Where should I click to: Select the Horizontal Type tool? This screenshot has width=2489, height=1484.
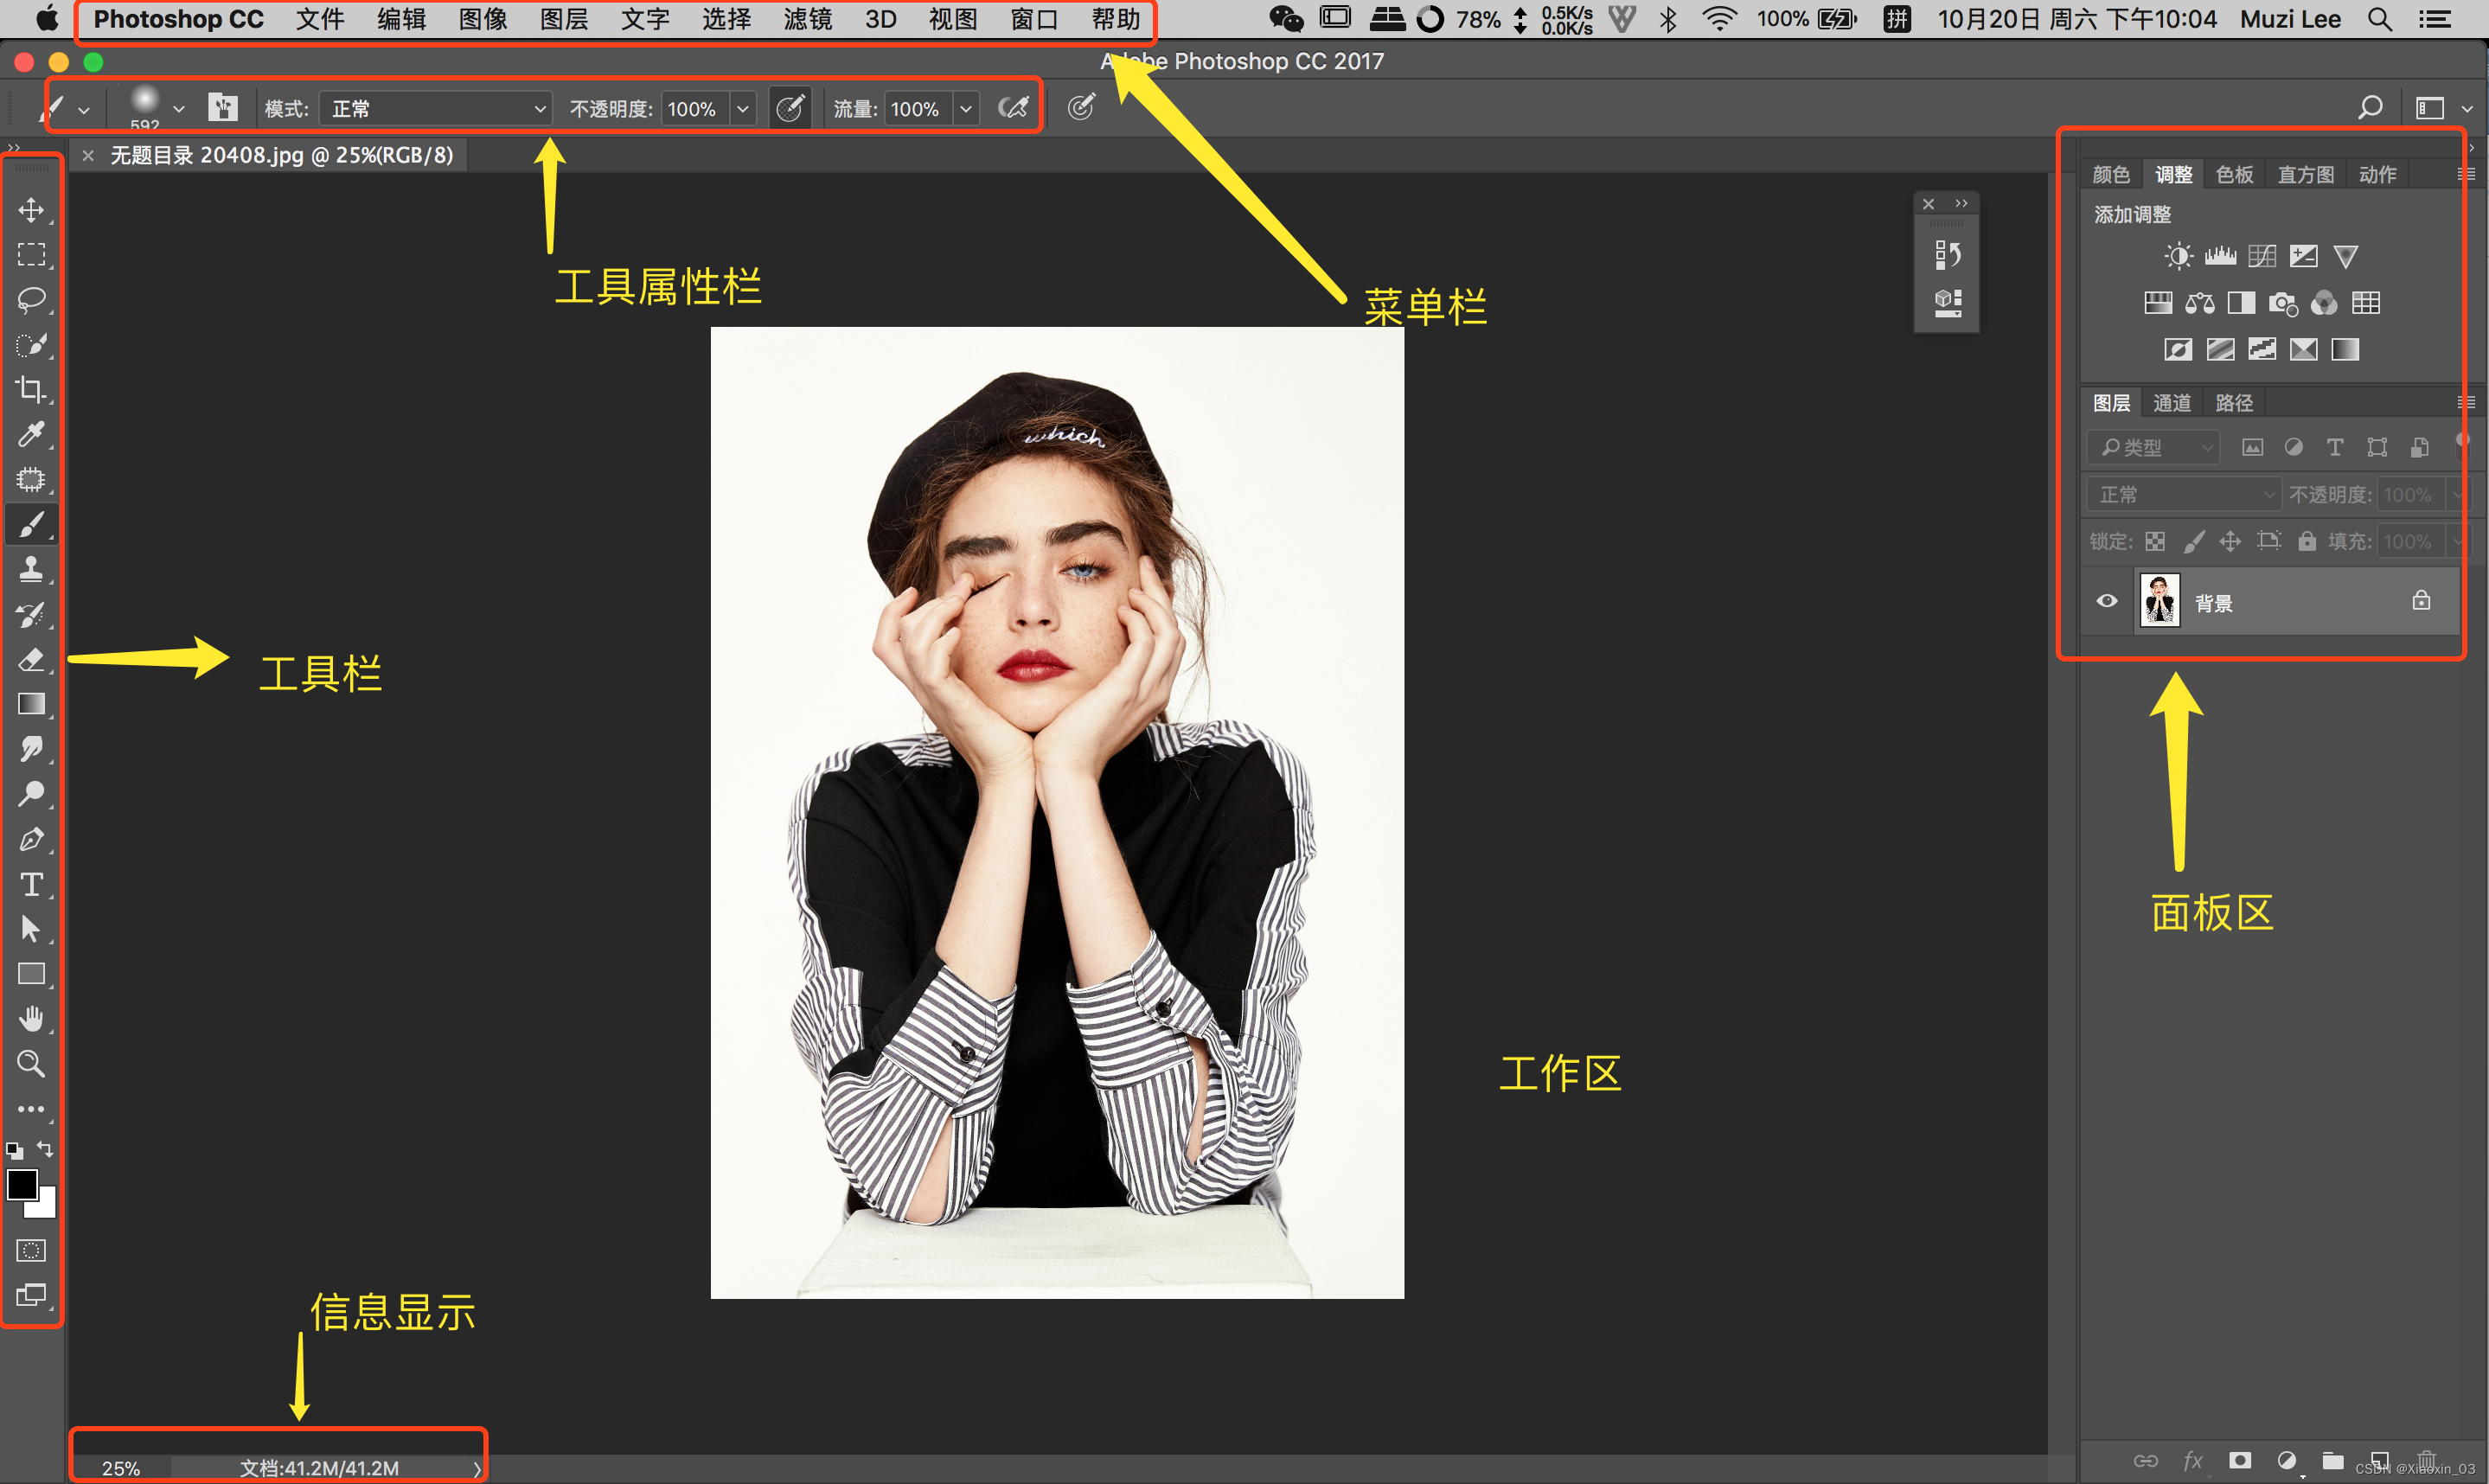click(31, 884)
